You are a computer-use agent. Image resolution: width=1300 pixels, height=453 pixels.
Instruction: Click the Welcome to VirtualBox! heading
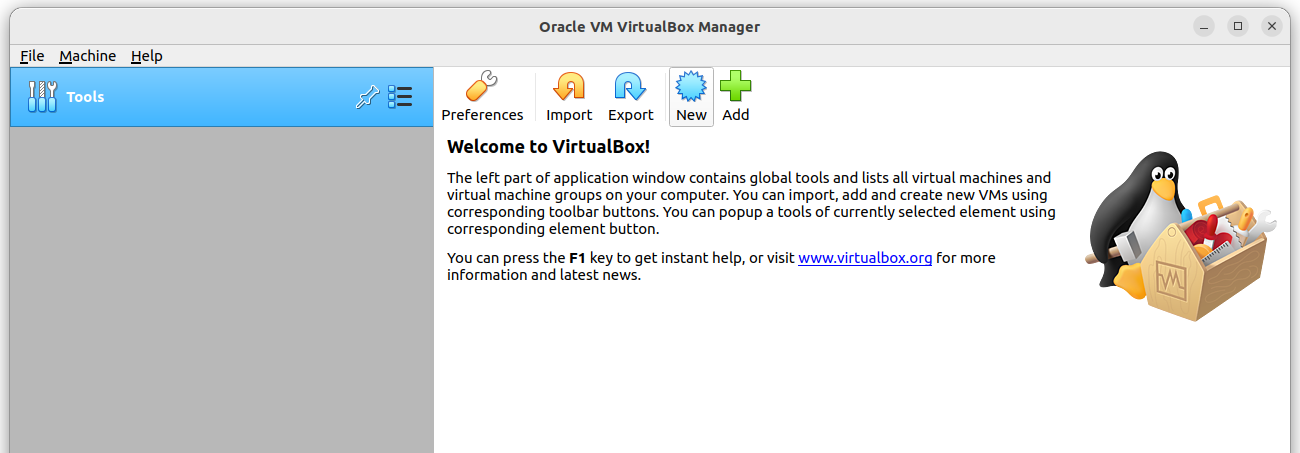548,147
